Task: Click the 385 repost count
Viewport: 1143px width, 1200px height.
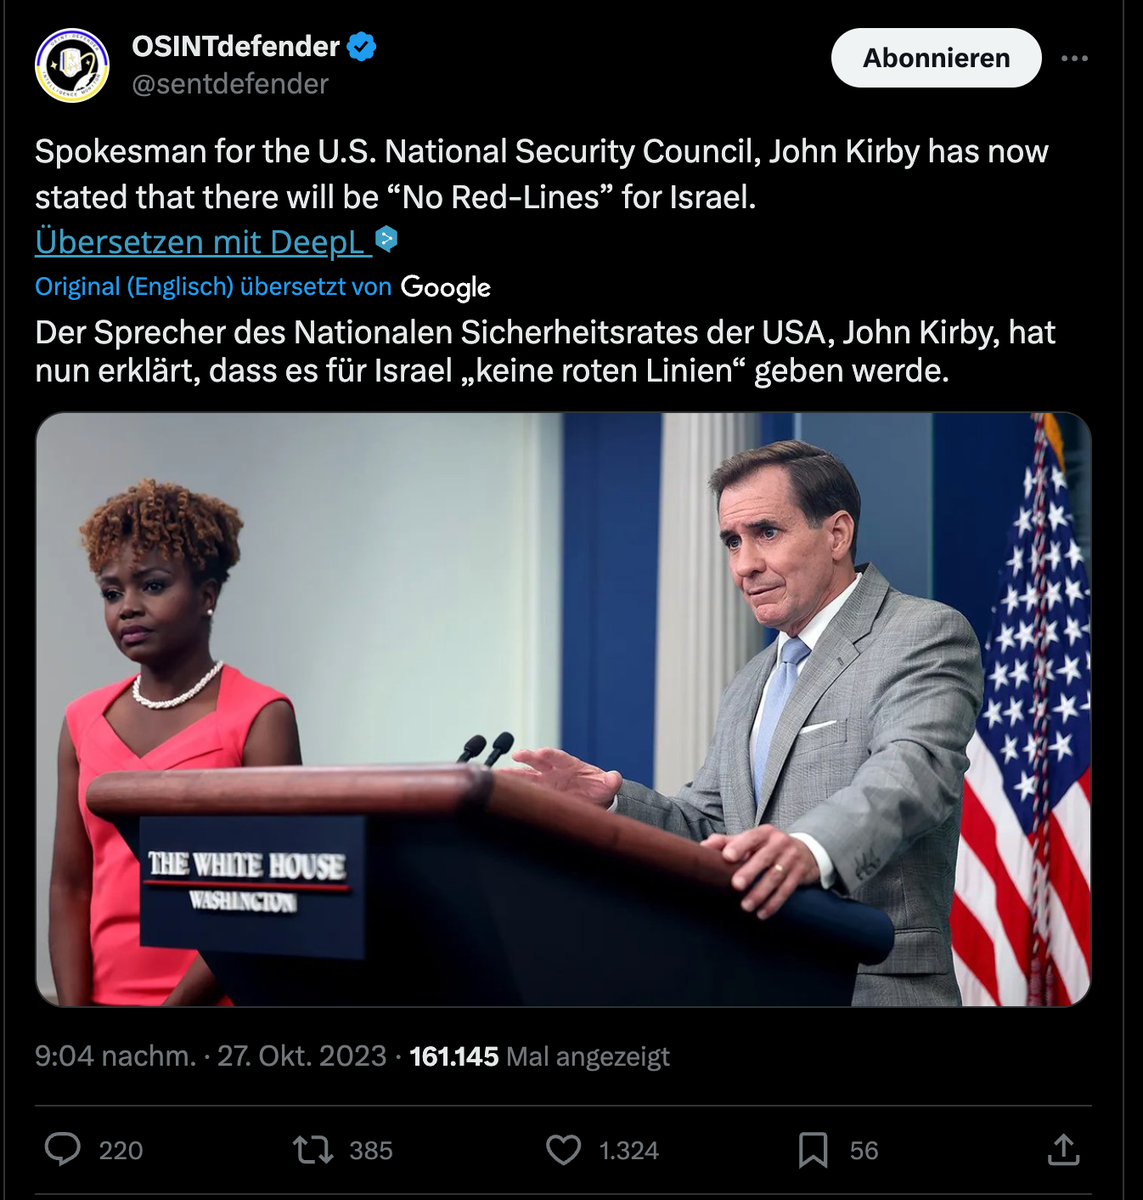Action: click(x=371, y=1151)
